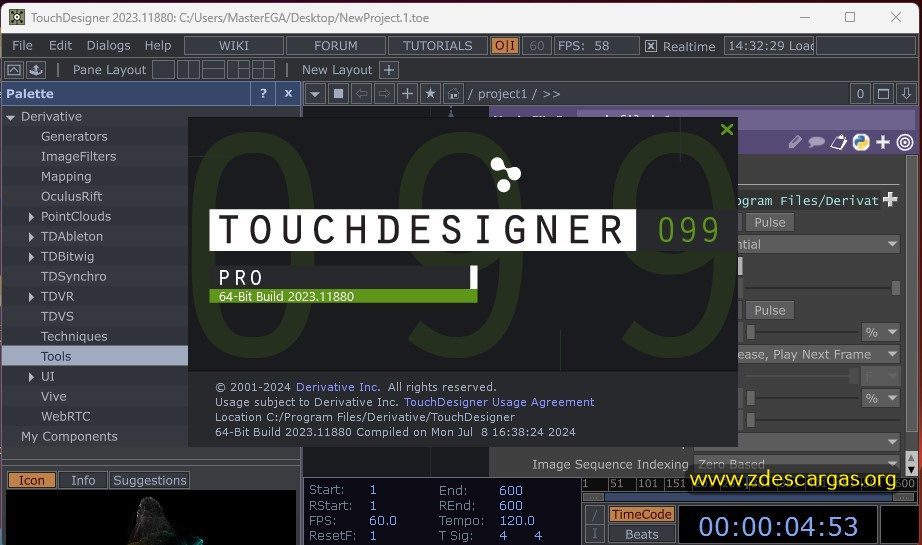Click the plus icon in pane bar
The image size is (922, 545).
(x=407, y=94)
